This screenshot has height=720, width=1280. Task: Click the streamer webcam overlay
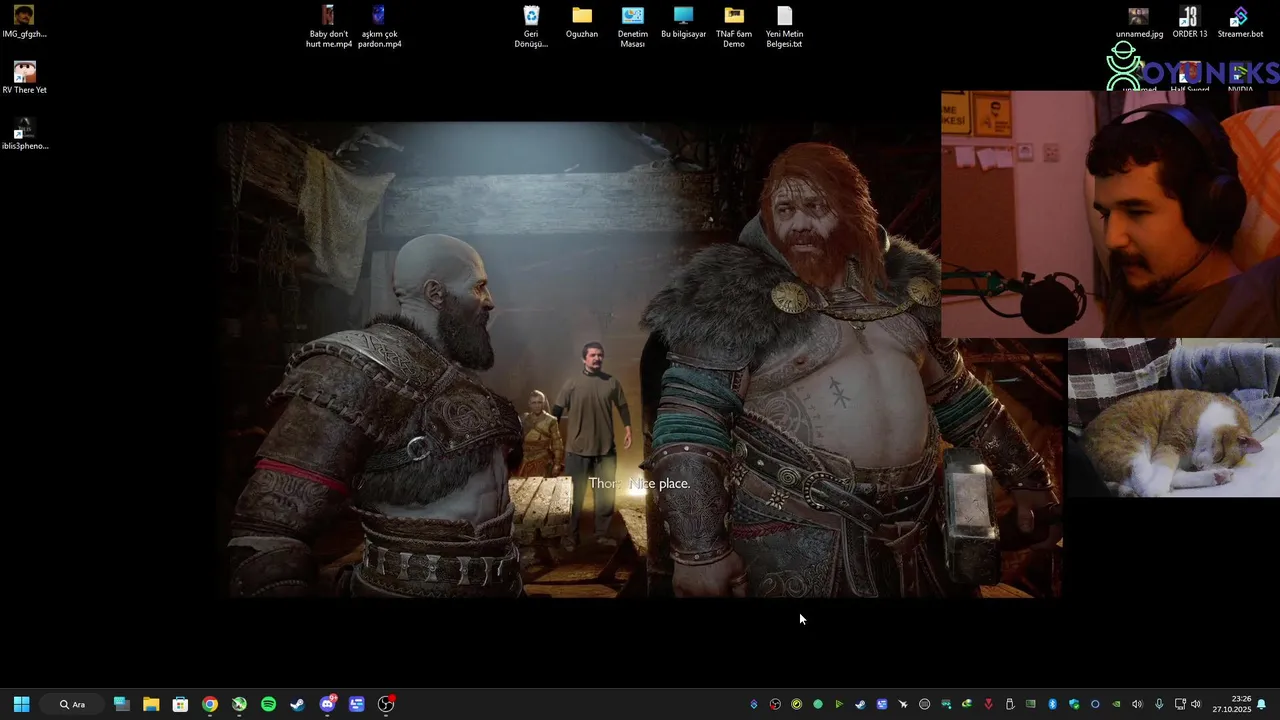[1110, 214]
